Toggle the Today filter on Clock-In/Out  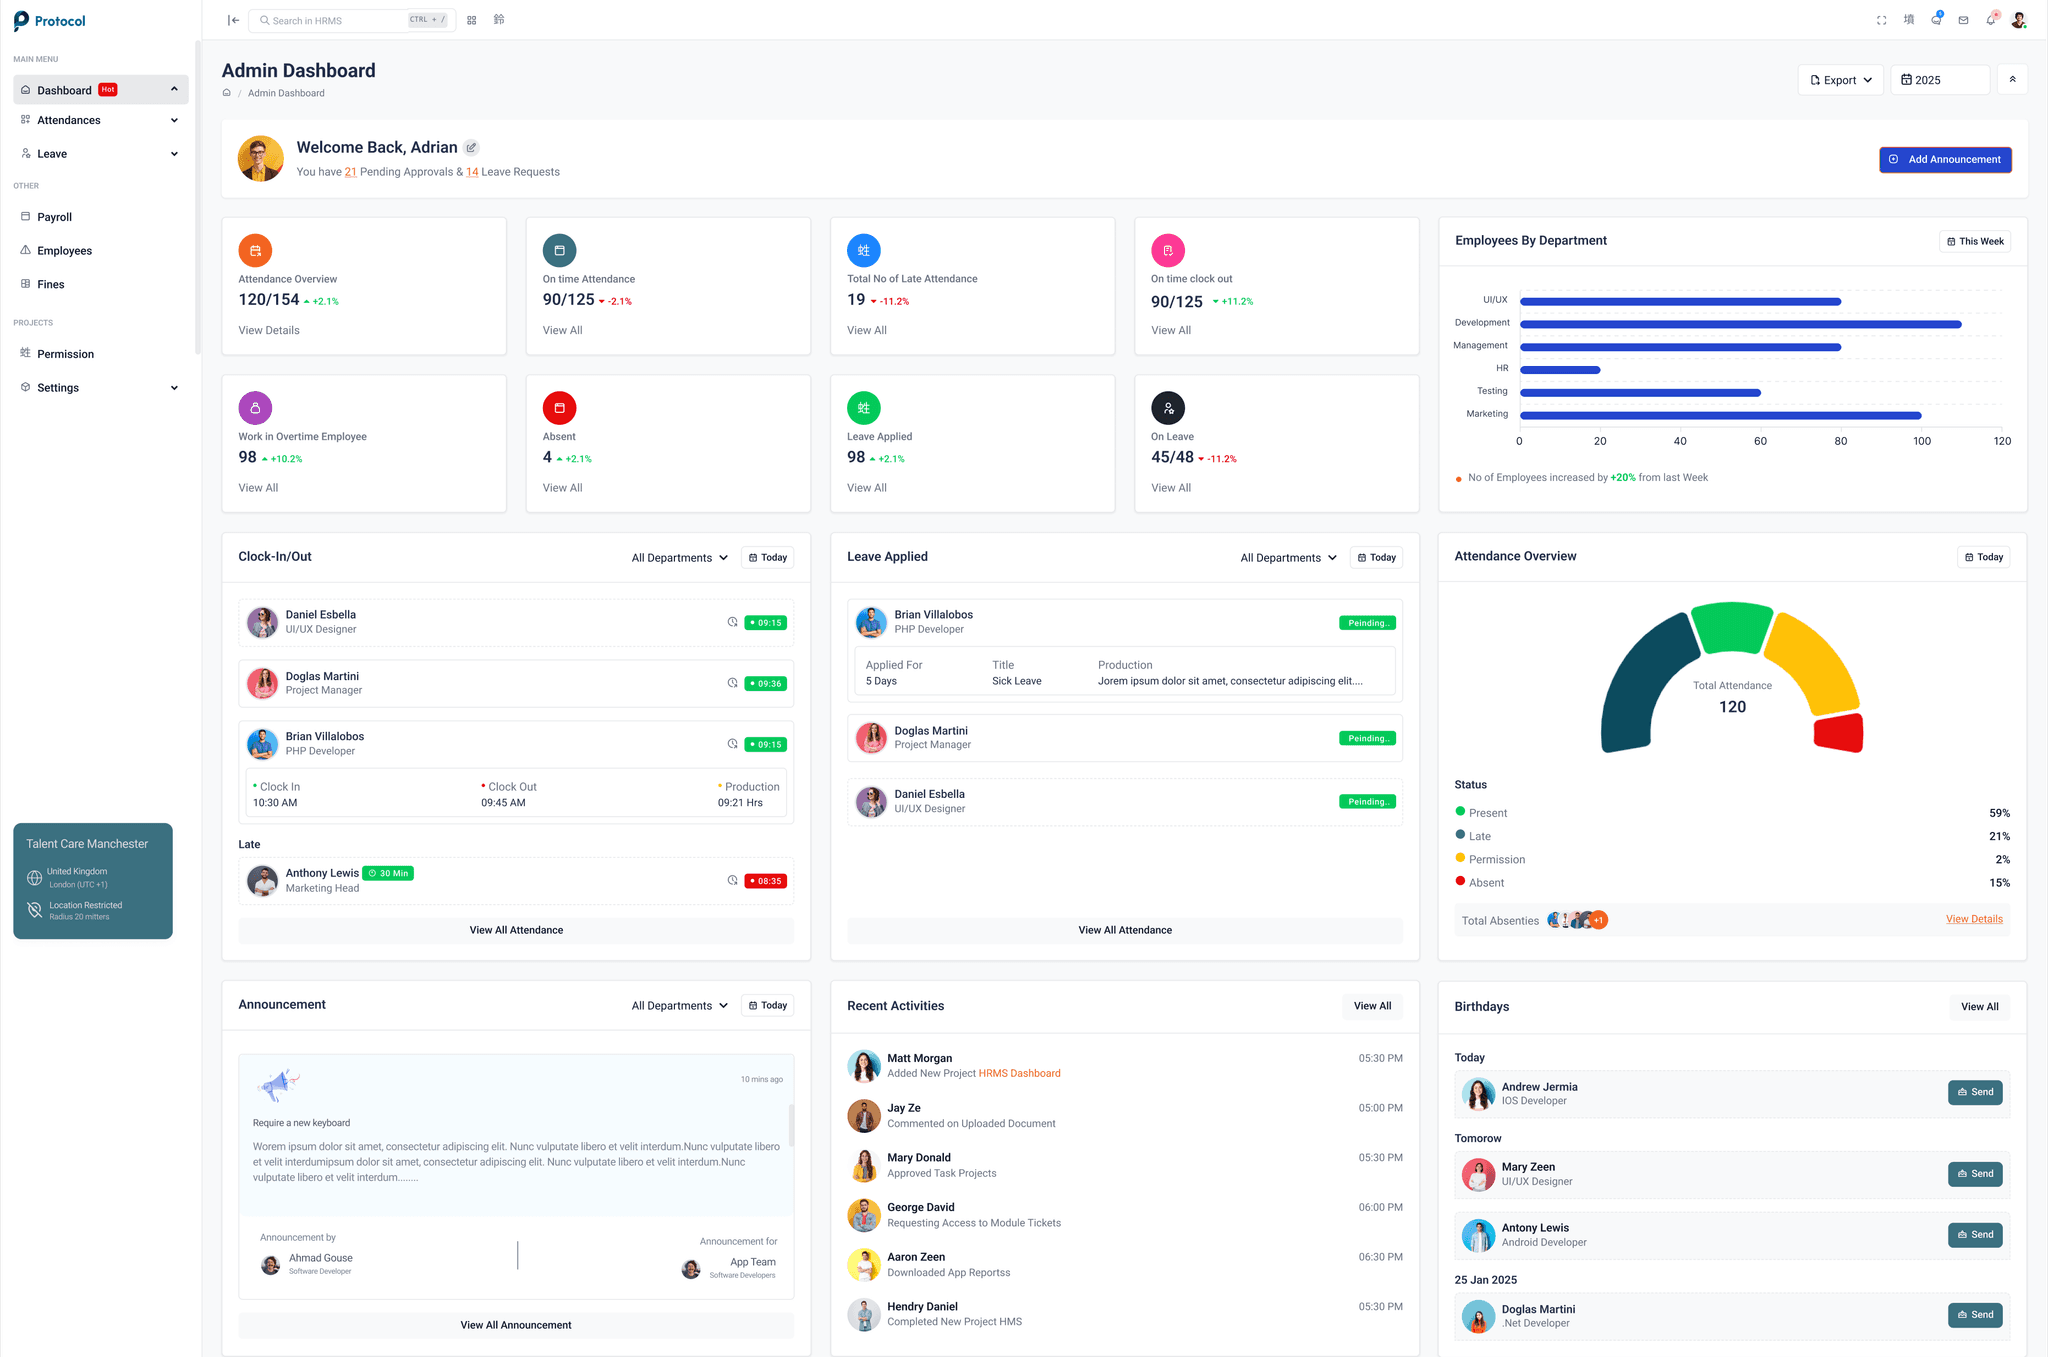point(767,557)
